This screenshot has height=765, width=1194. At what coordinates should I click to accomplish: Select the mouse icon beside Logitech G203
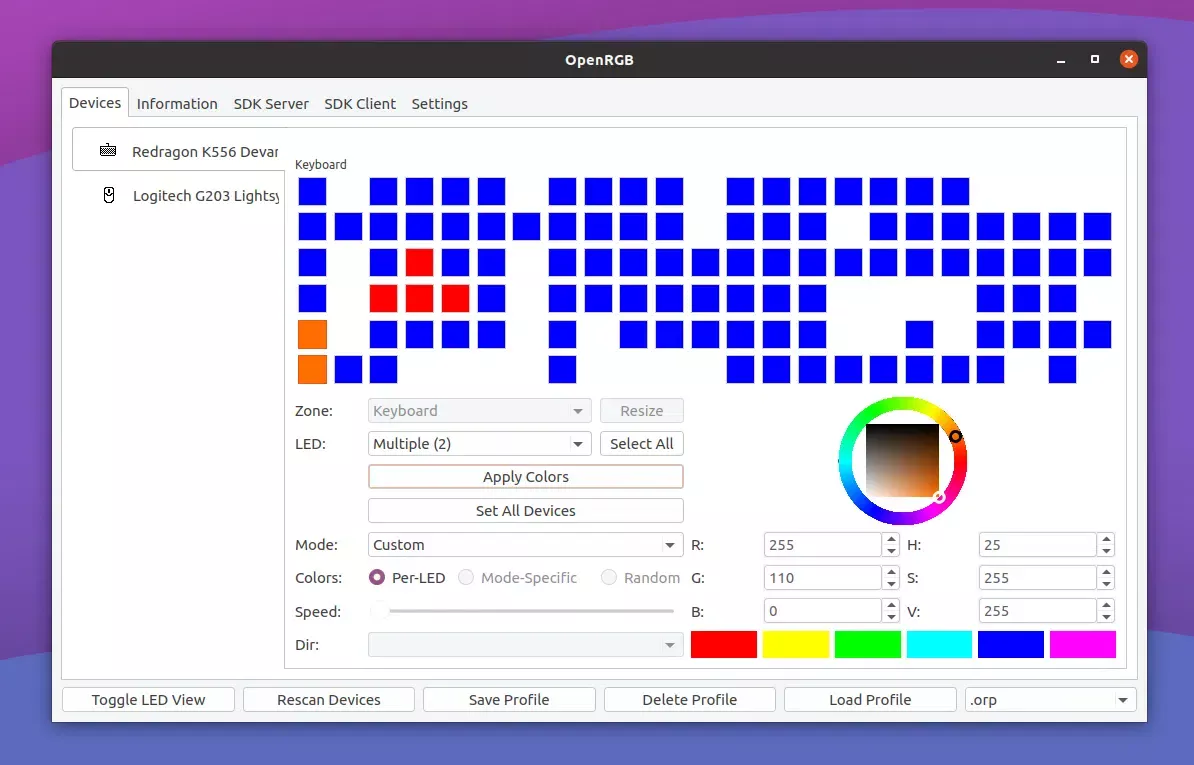pos(109,194)
